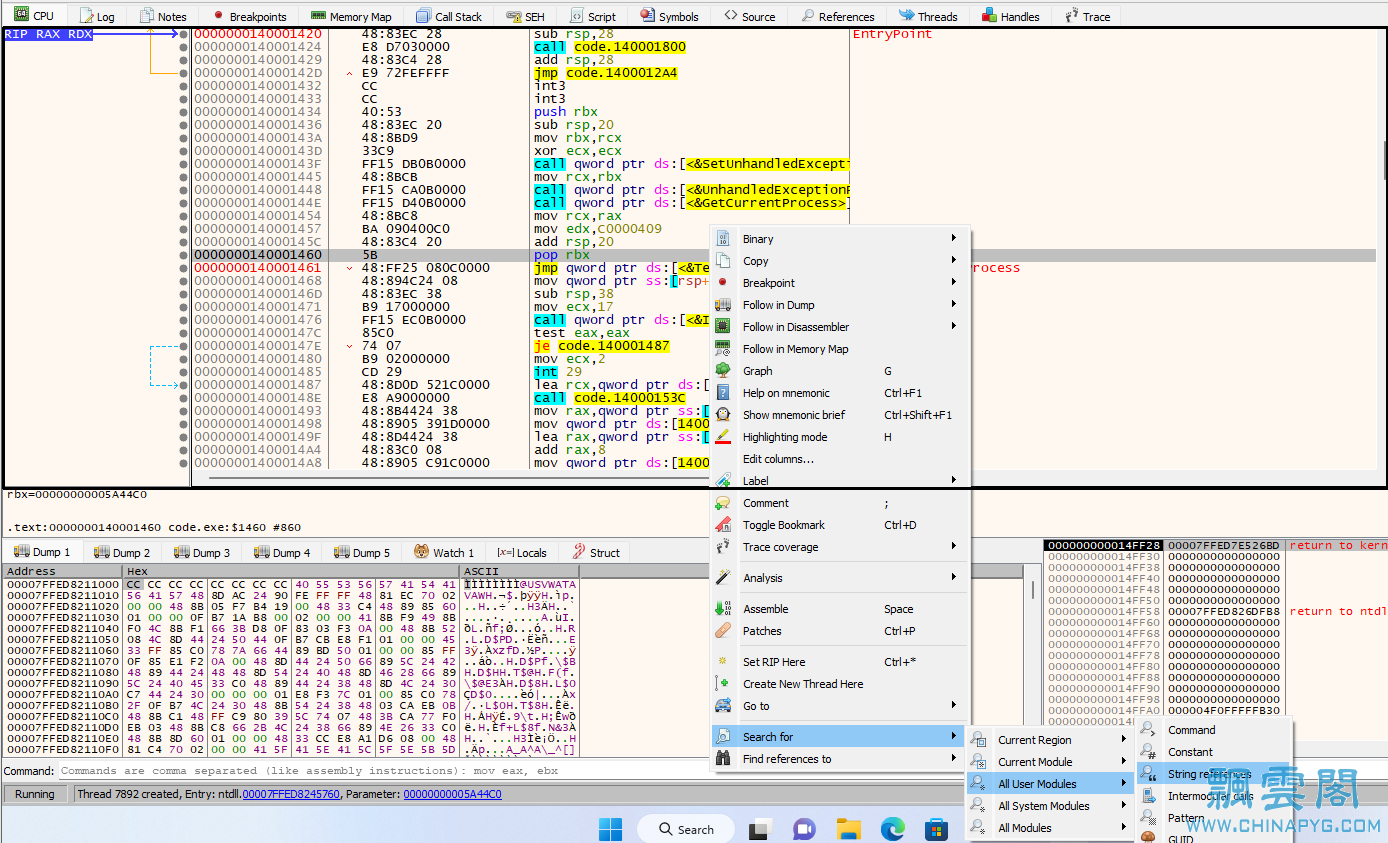Toggle breakpoint dot at address 0000000140001460
The height and width of the screenshot is (843, 1388).
184,255
